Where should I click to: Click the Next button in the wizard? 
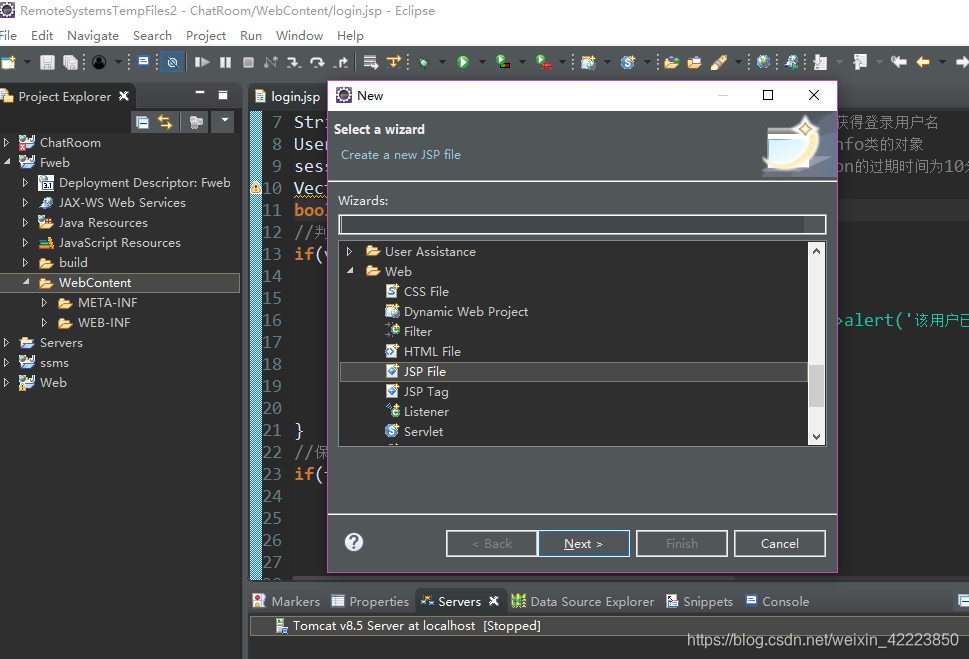click(x=584, y=543)
